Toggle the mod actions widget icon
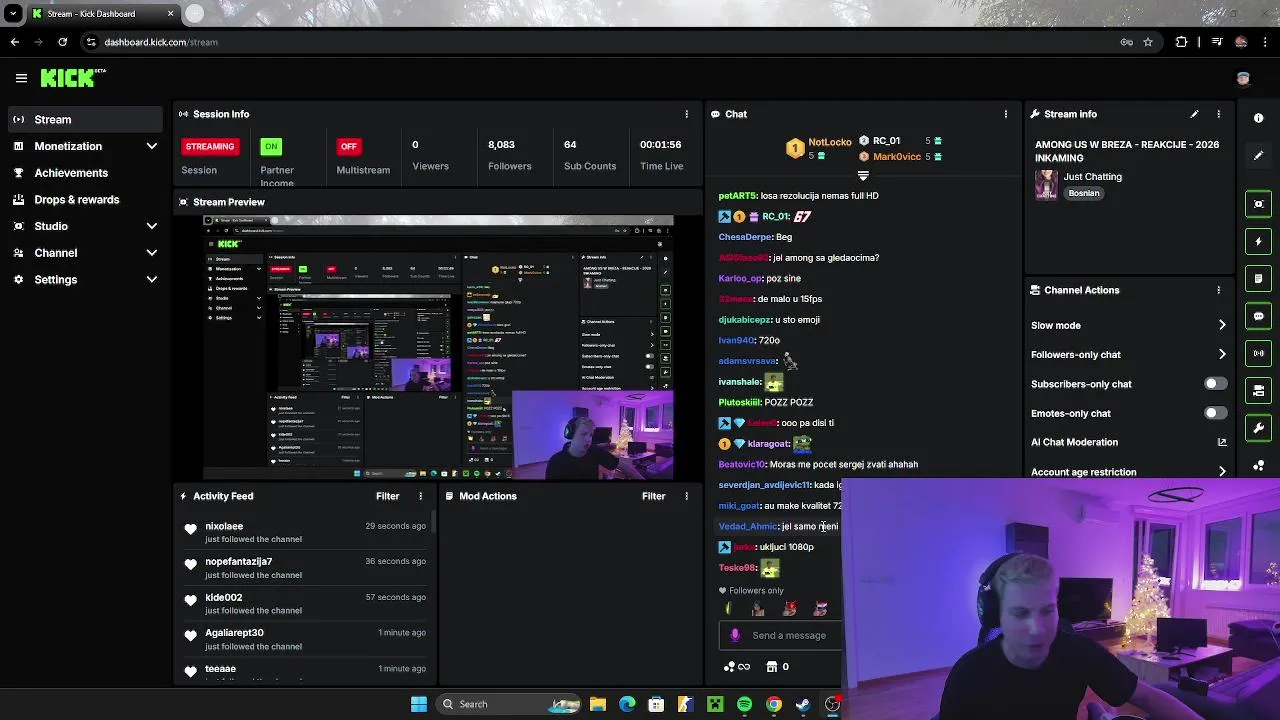Viewport: 1280px width, 720px height. tap(1259, 391)
